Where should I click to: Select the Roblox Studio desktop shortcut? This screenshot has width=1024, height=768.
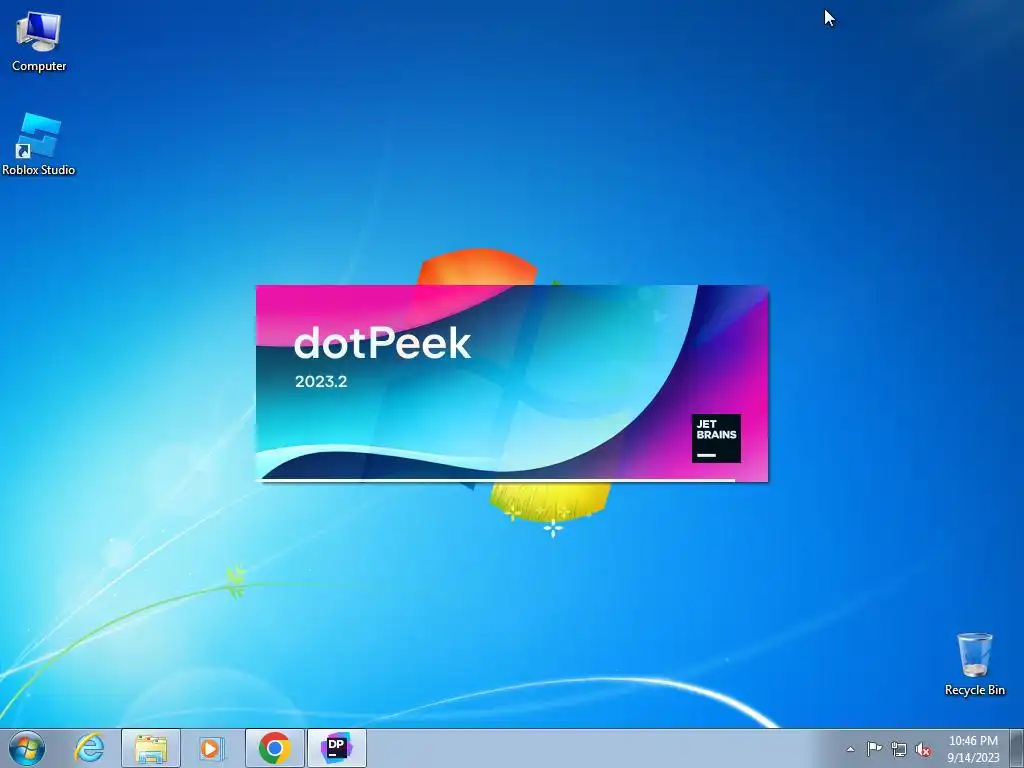point(39,144)
